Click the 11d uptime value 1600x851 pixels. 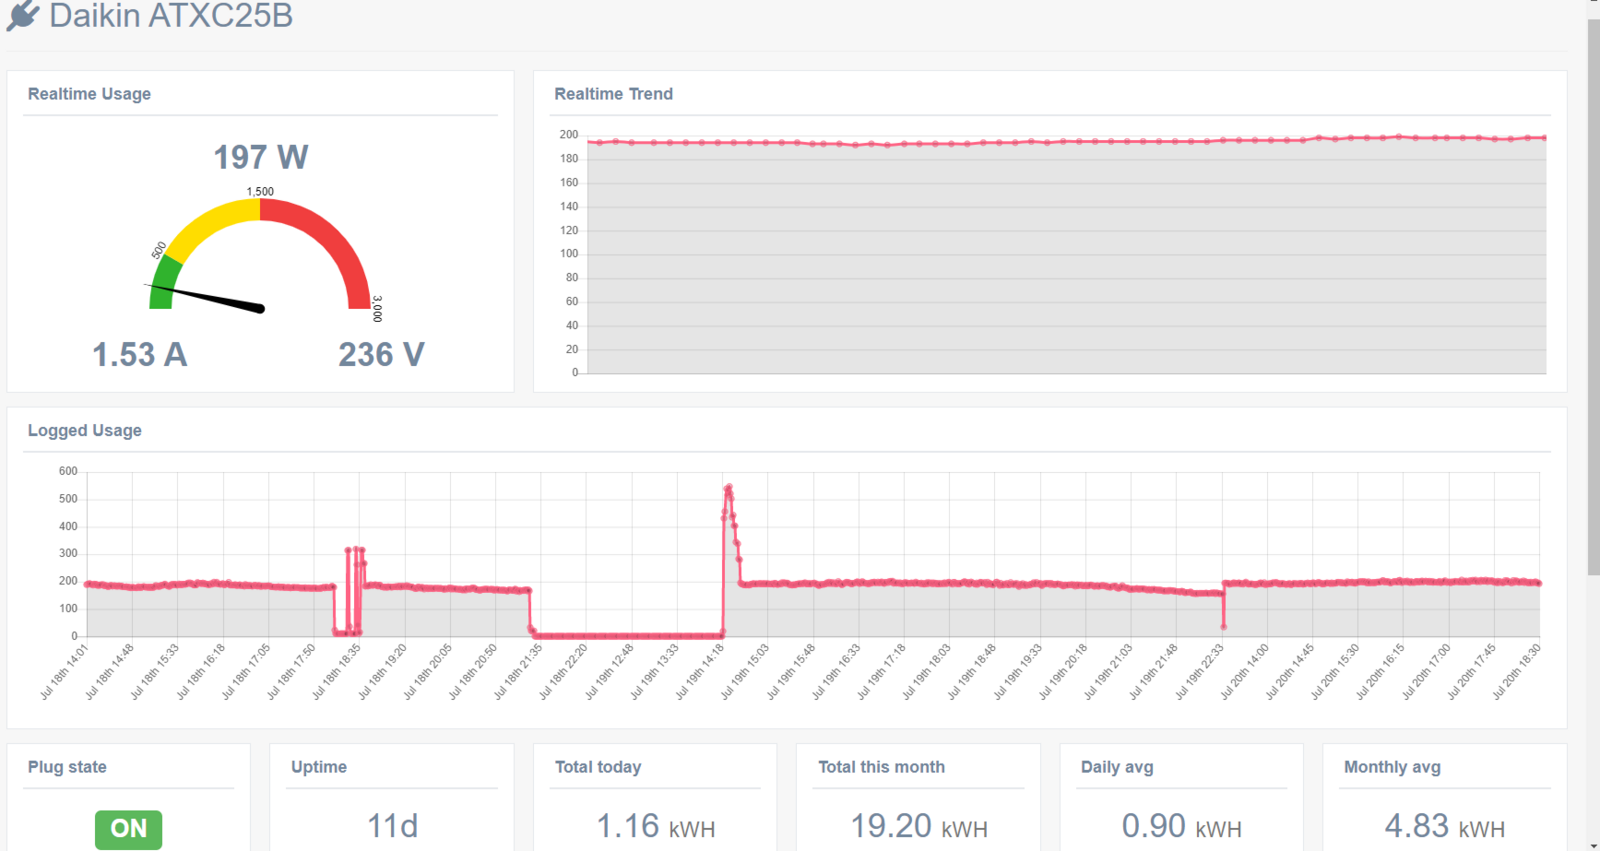click(x=392, y=826)
